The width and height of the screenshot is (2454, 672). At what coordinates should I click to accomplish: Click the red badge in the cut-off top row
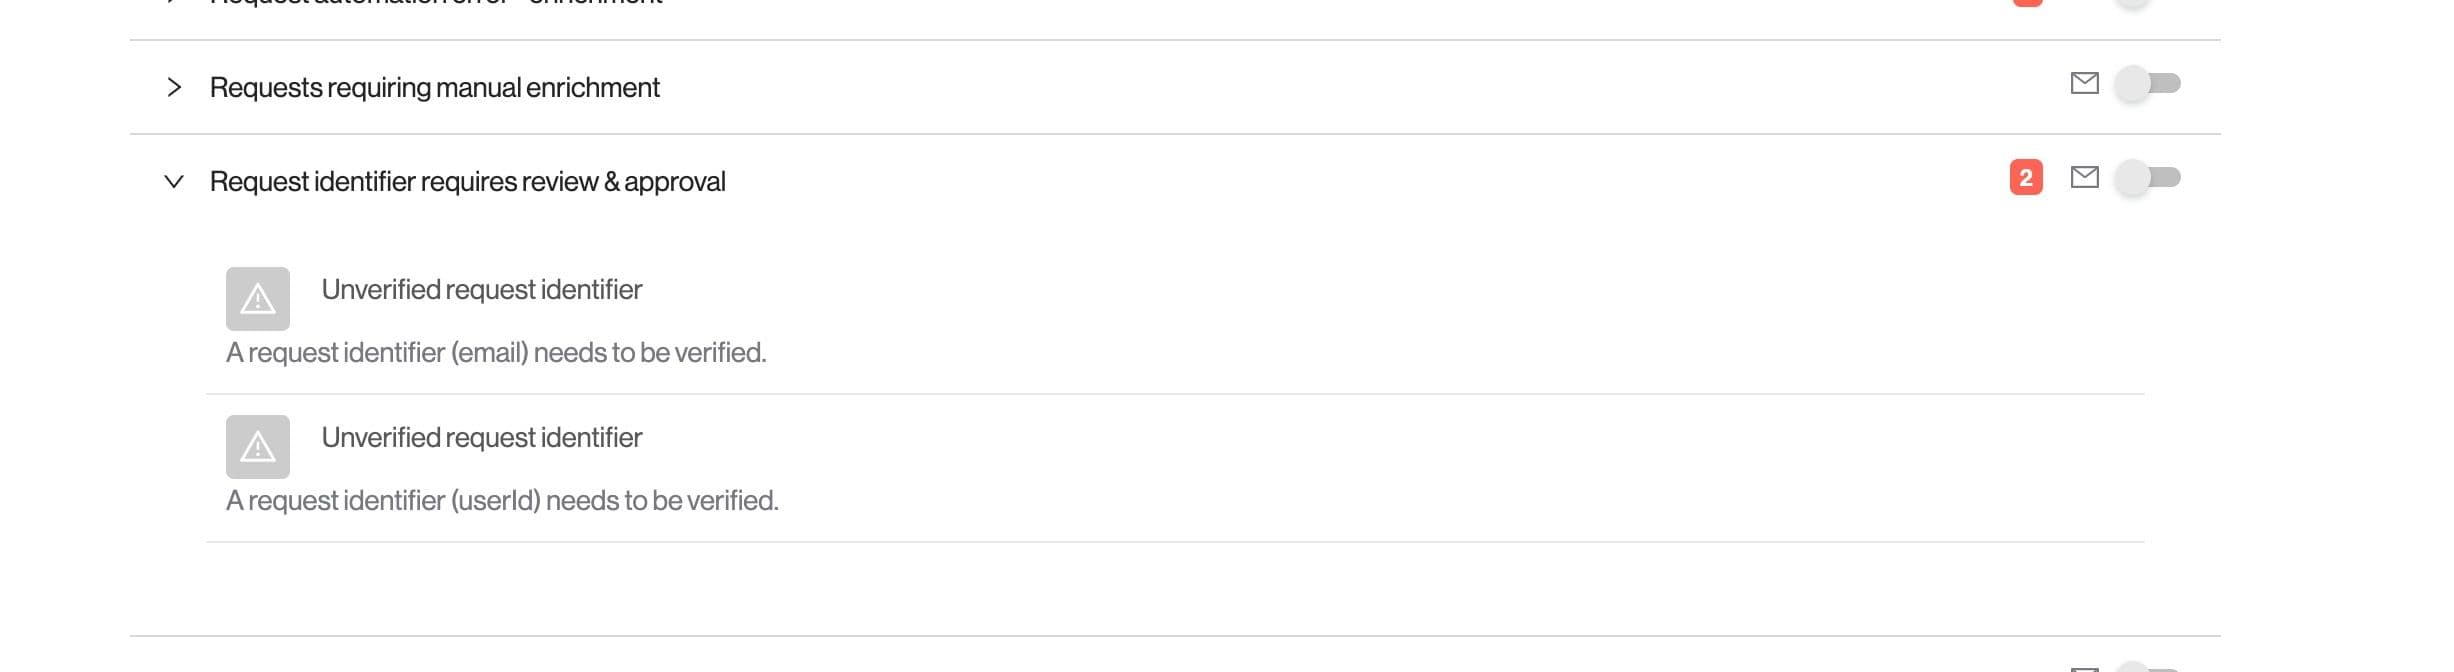coord(2027,2)
